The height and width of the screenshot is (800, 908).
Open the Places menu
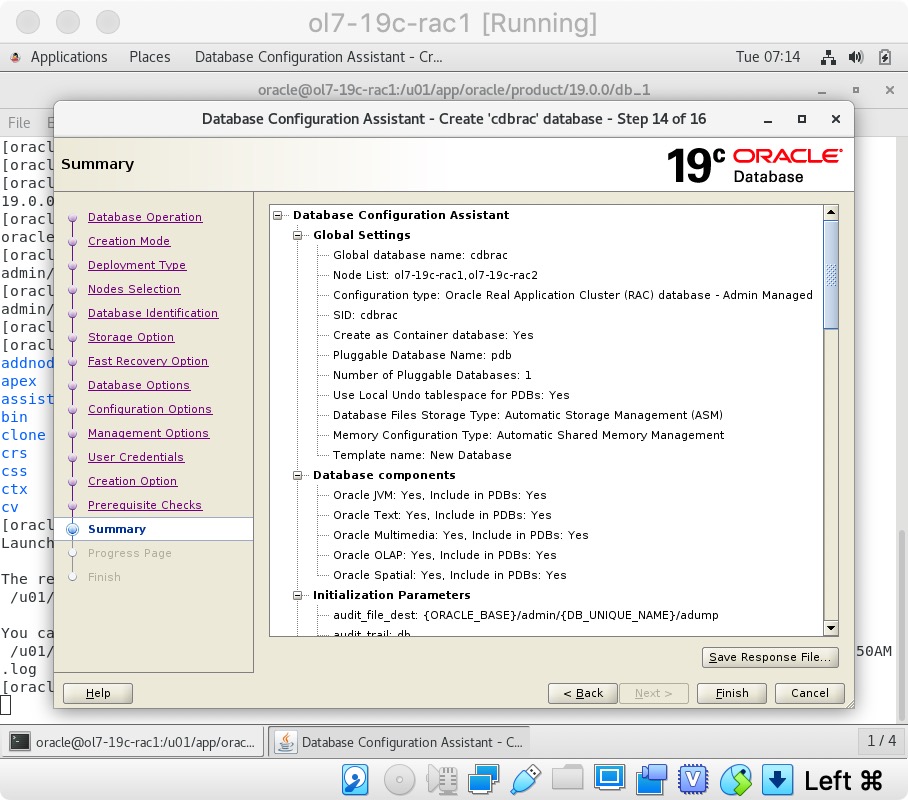click(x=149, y=57)
